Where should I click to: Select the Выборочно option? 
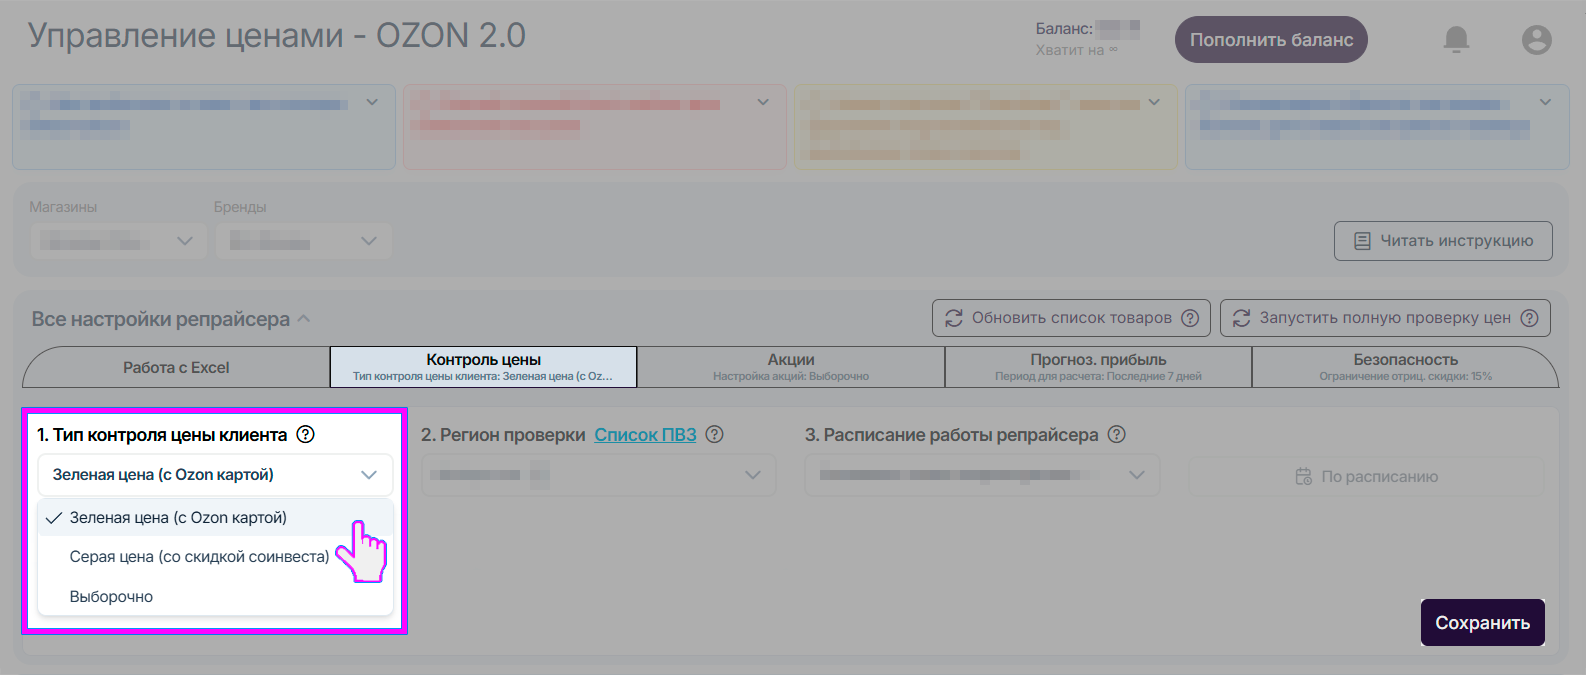click(x=215, y=597)
